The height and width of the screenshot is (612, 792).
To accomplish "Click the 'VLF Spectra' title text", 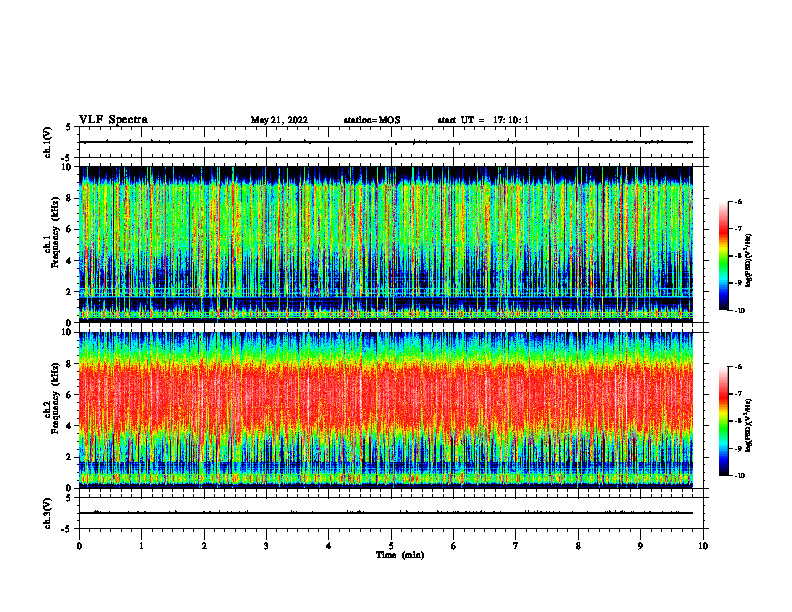I will (113, 120).
